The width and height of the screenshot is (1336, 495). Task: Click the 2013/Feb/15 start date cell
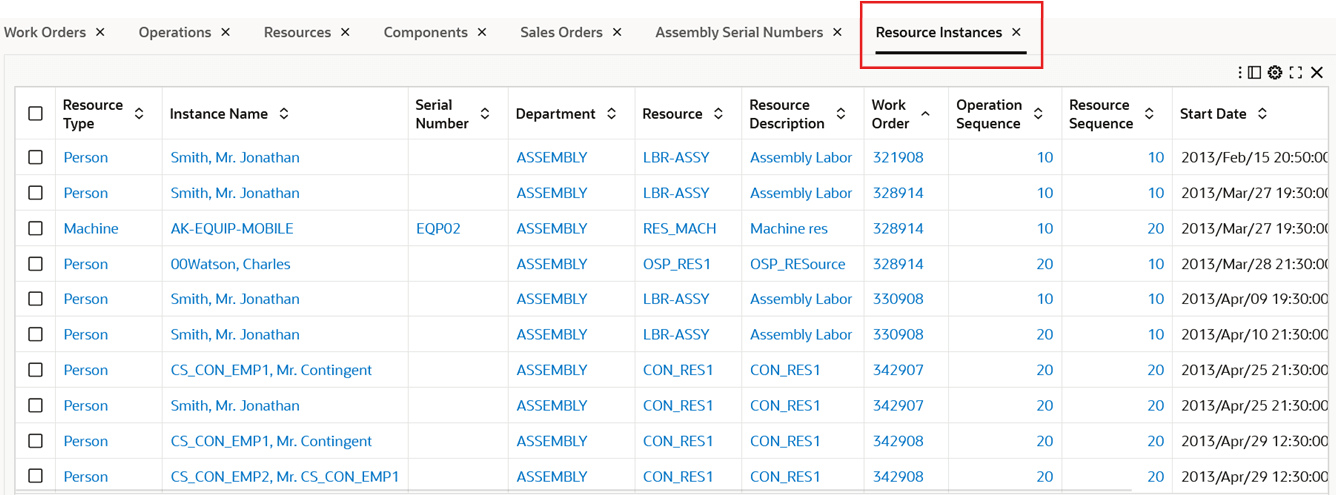[1254, 157]
